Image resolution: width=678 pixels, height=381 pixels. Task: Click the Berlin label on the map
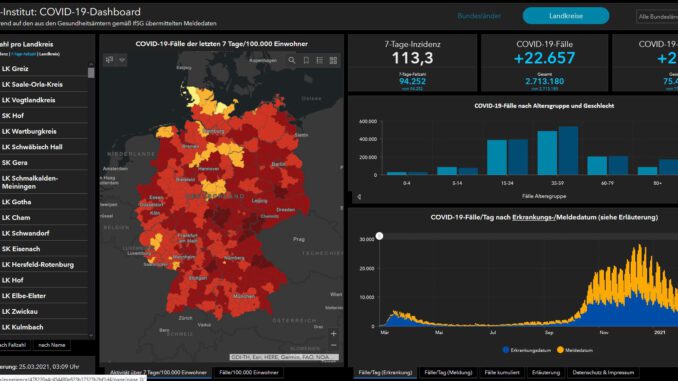click(278, 164)
